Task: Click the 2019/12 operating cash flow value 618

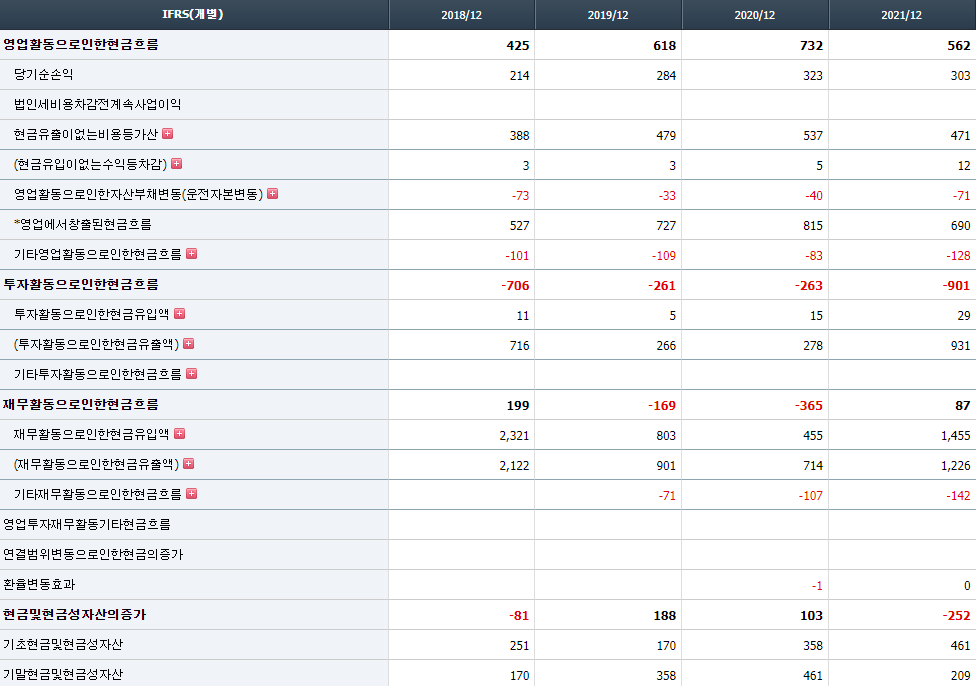Action: click(664, 46)
